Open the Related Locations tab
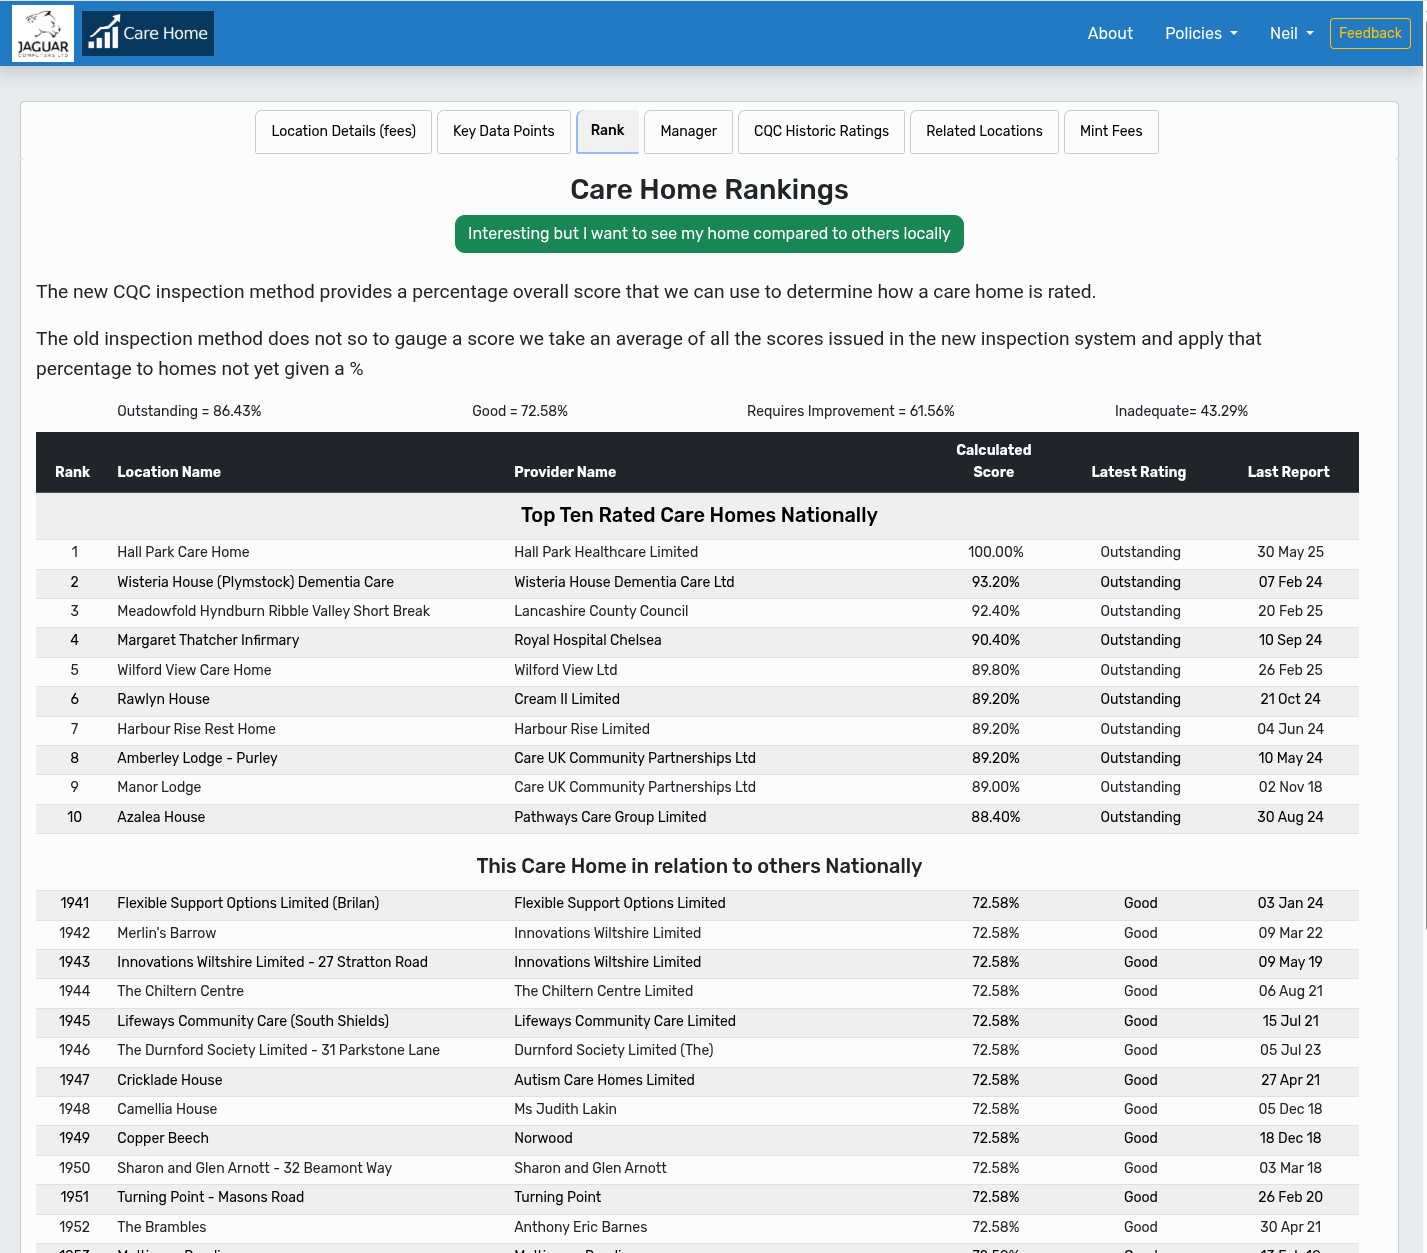The height and width of the screenshot is (1253, 1427). coord(984,131)
